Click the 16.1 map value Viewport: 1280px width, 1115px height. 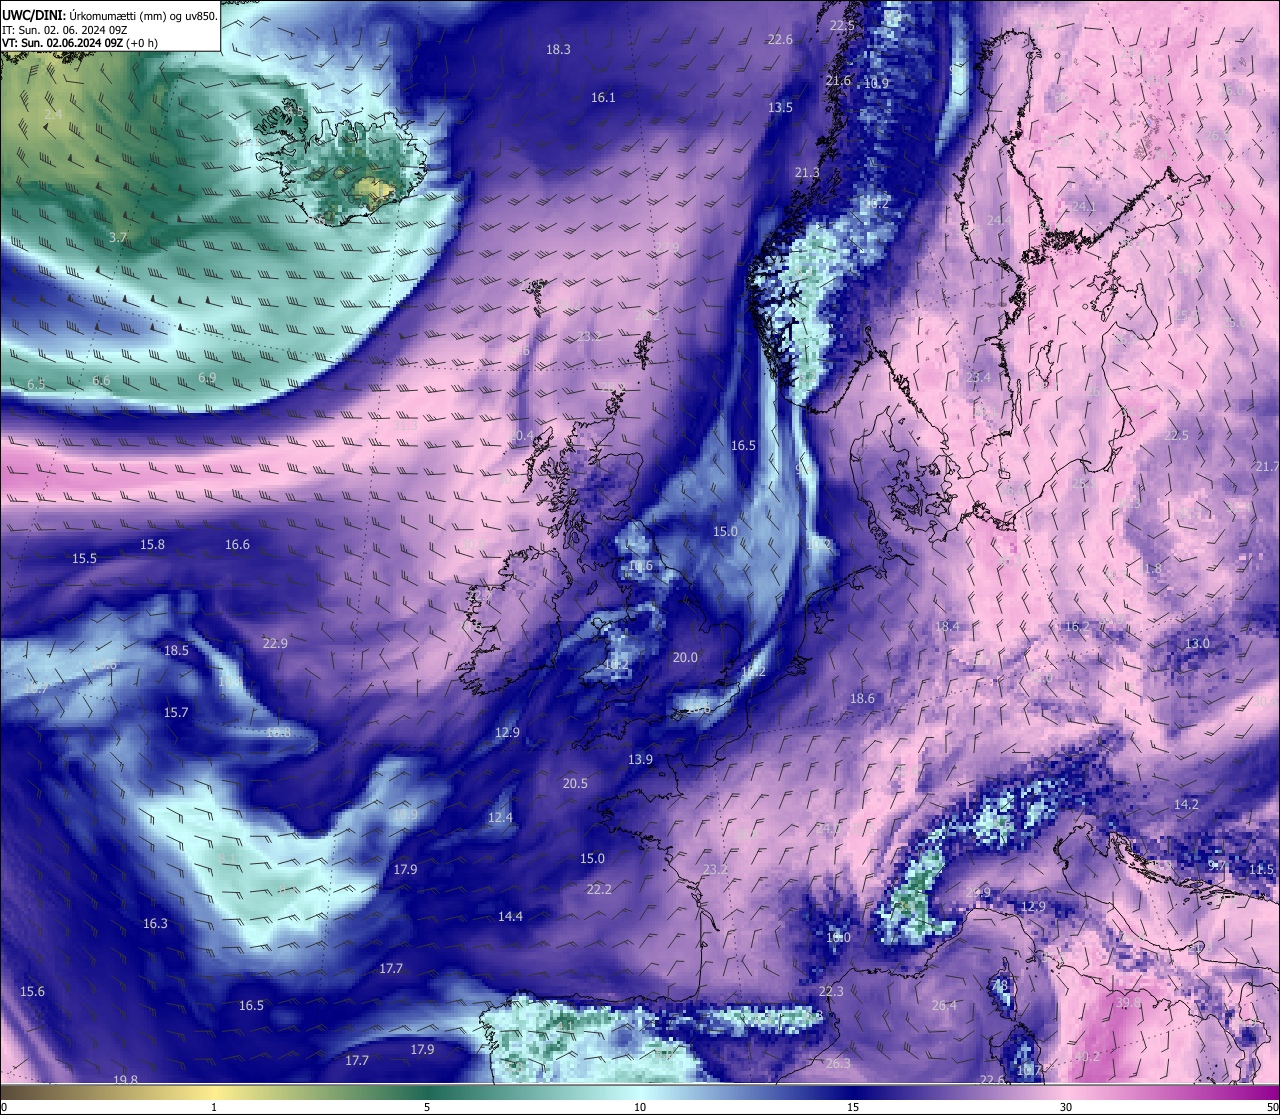pos(603,97)
